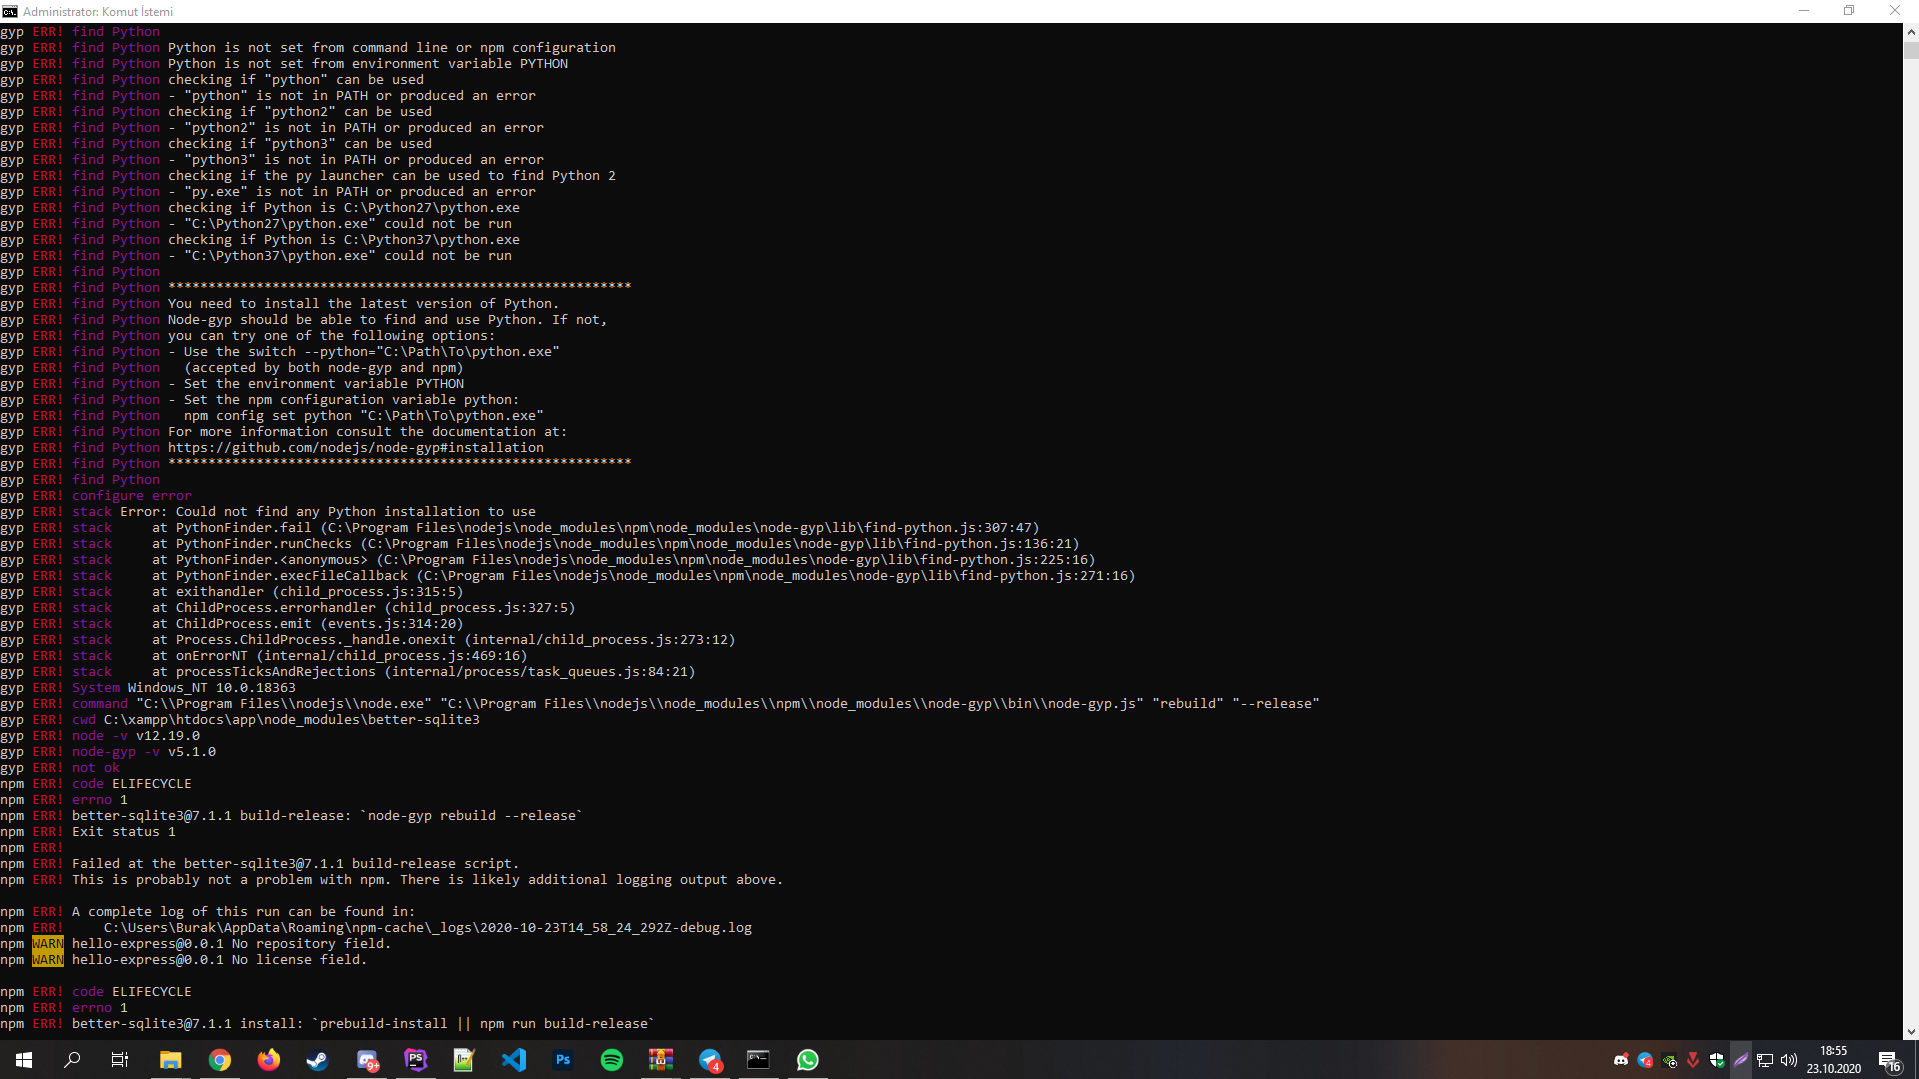Click the 'Administrator: Komut İstemi' window title
1919x1079 pixels.
98,12
